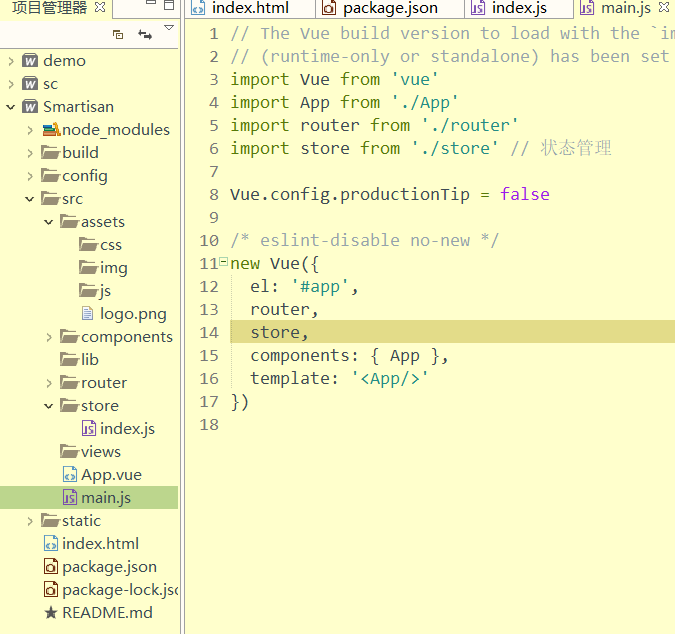Click the assets folder icon
Screen dimensions: 675x634
[69, 222]
